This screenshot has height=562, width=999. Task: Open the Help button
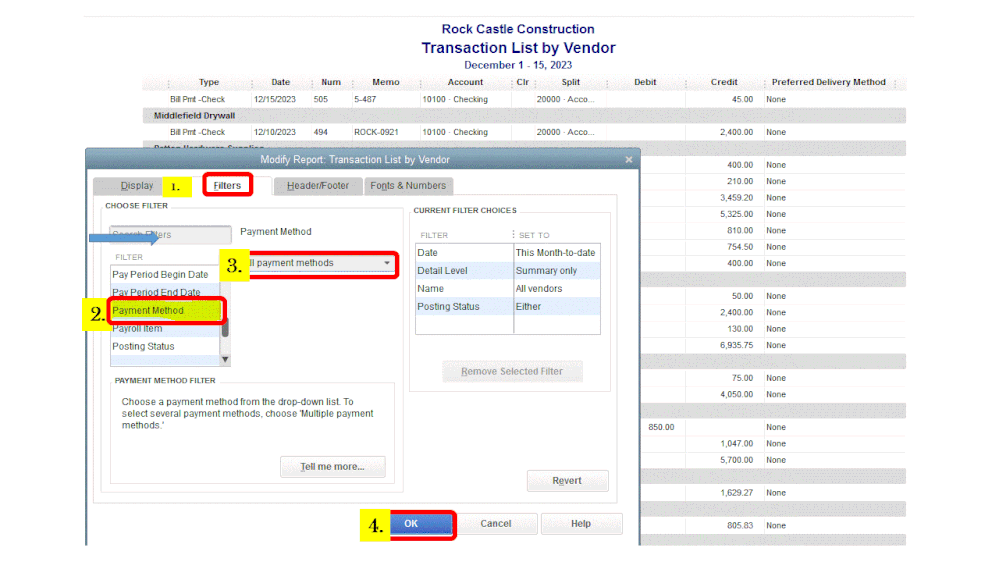coord(581,524)
